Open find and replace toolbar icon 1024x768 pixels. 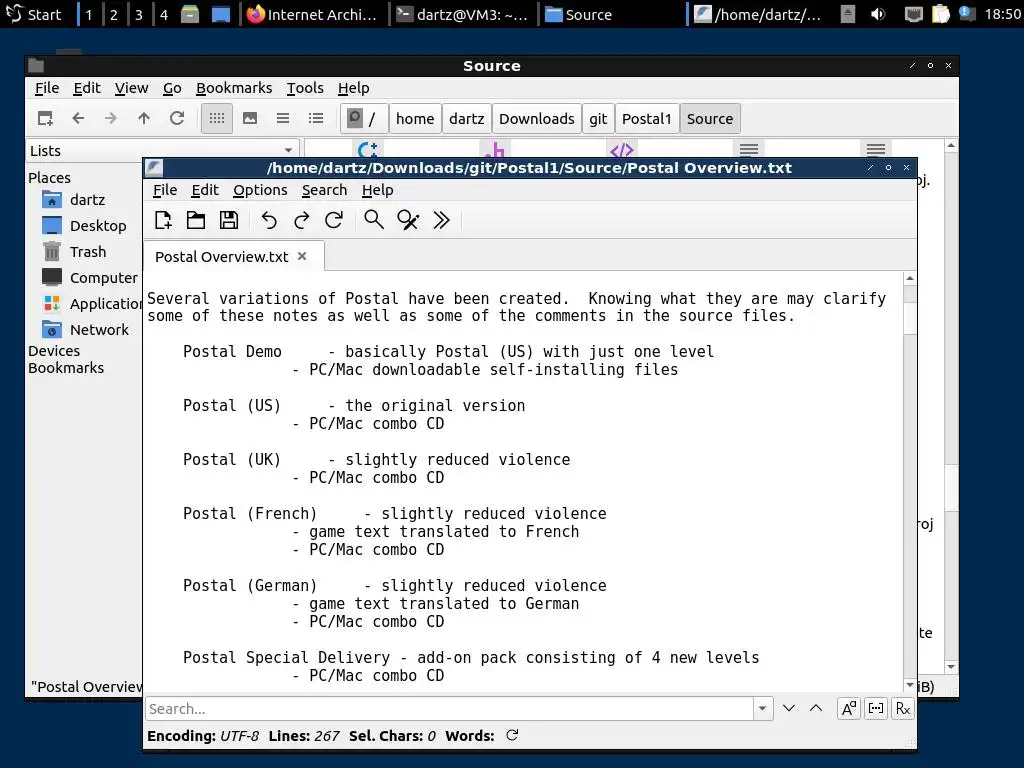tap(408, 220)
